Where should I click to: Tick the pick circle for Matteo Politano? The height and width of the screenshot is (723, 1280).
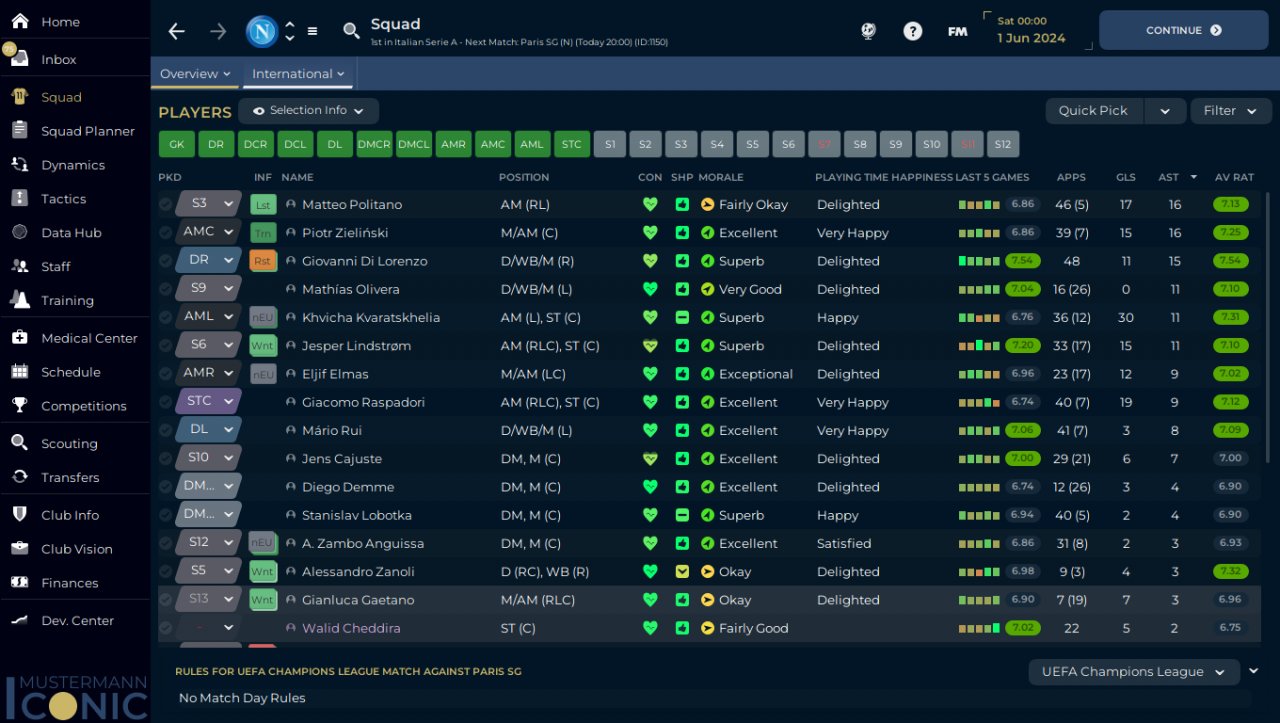click(x=166, y=204)
